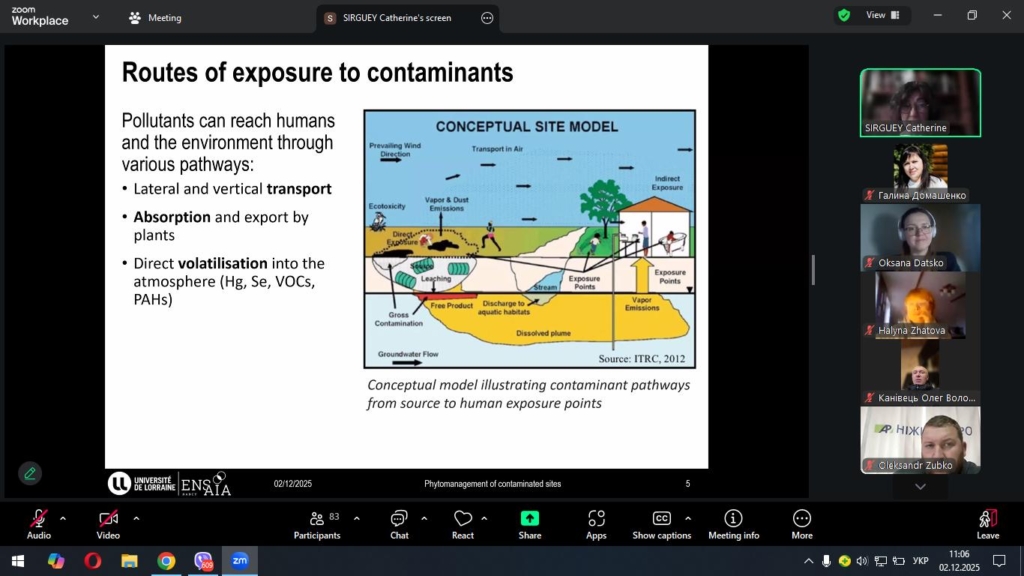Screen dimensions: 1024x576
Task: Open the View layout button
Action: point(882,15)
